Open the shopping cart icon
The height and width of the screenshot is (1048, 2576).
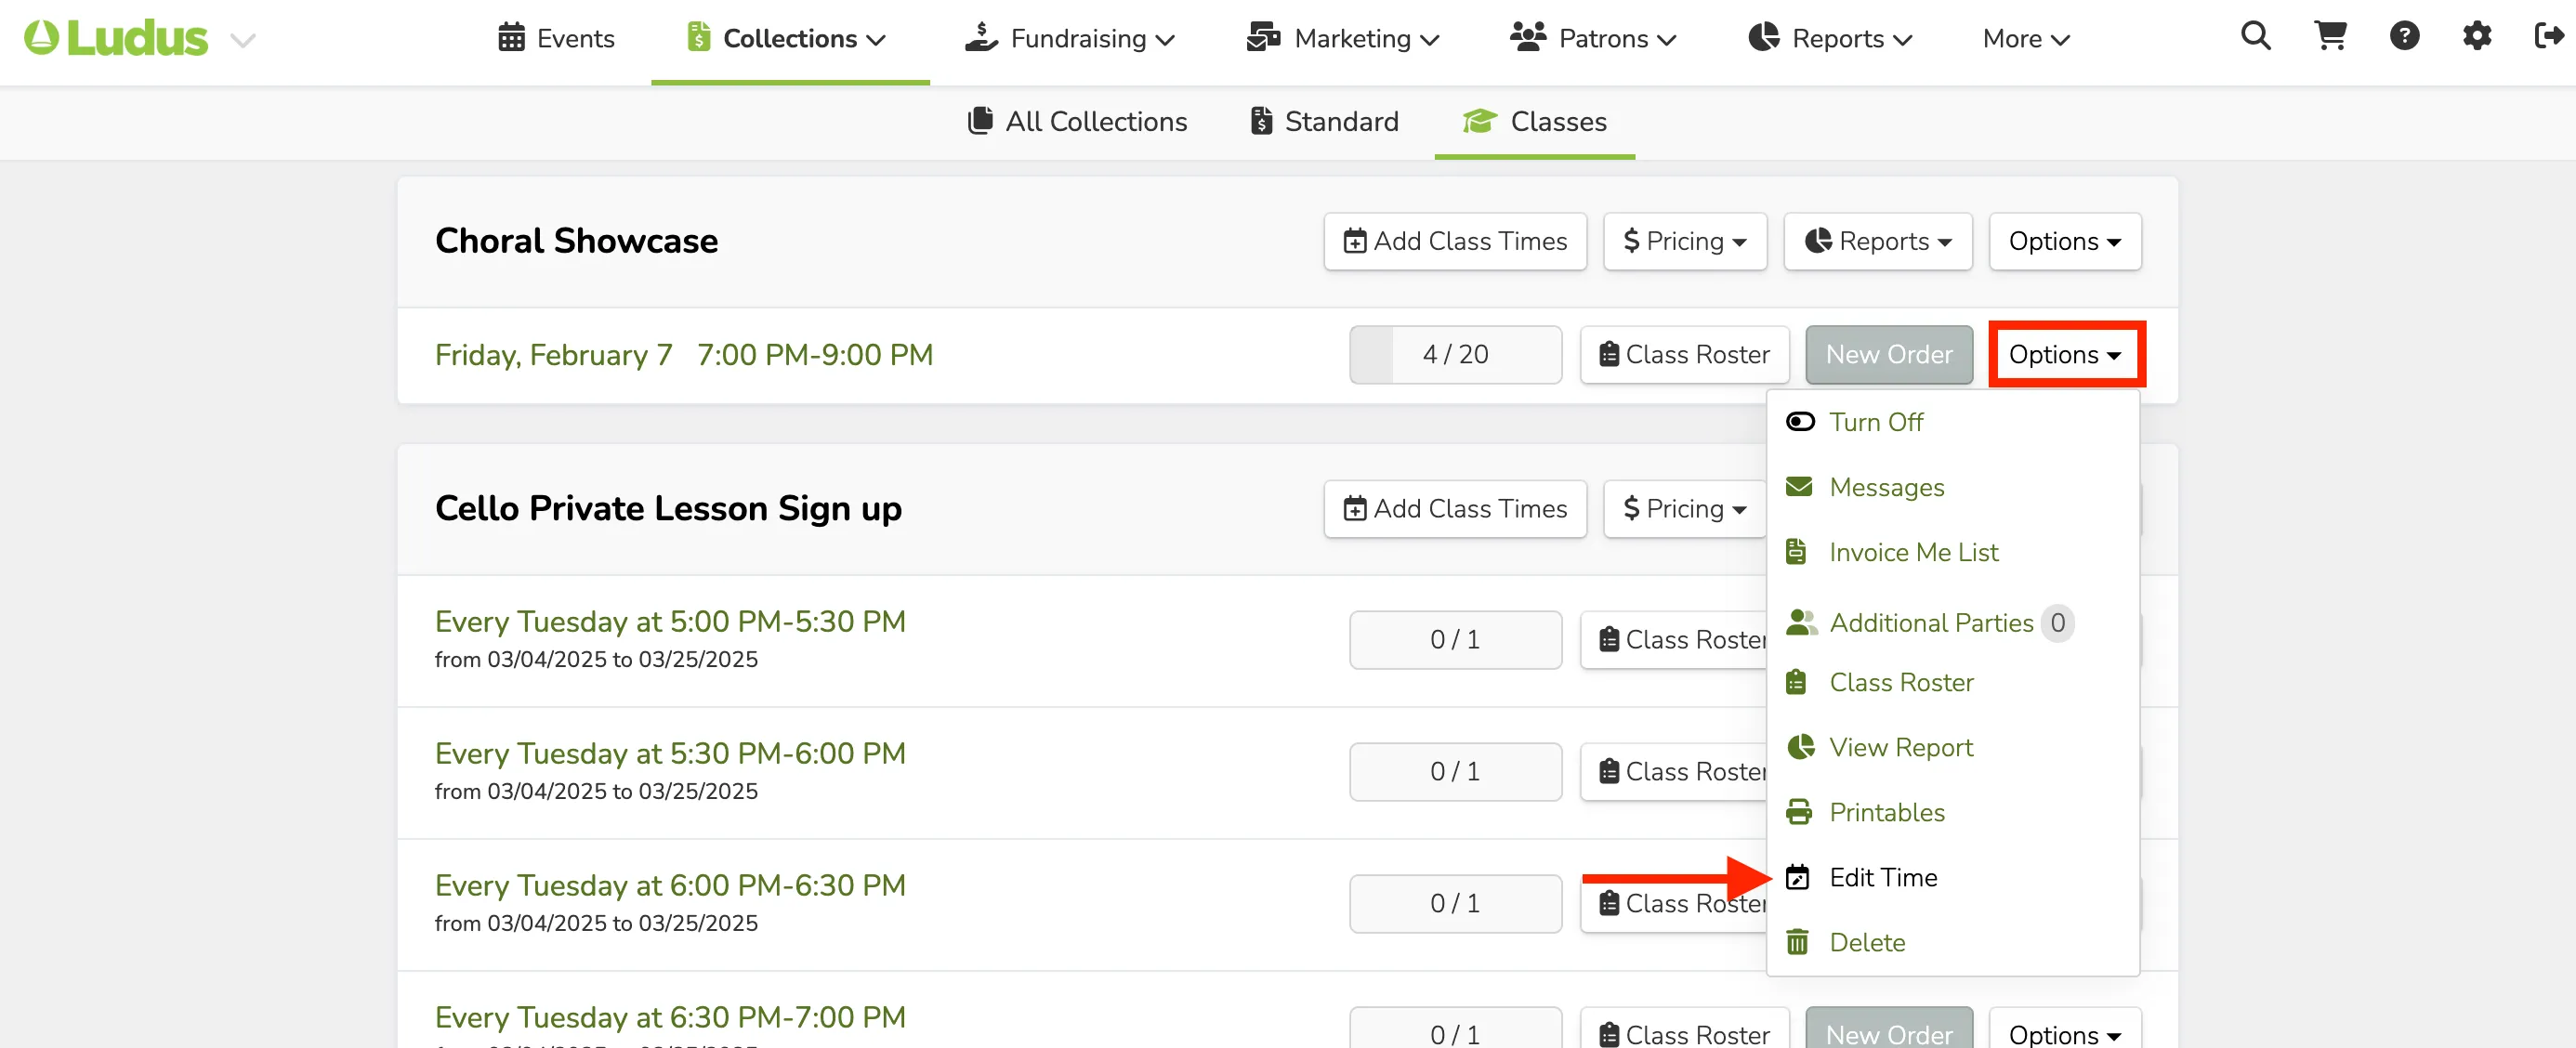[x=2330, y=37]
